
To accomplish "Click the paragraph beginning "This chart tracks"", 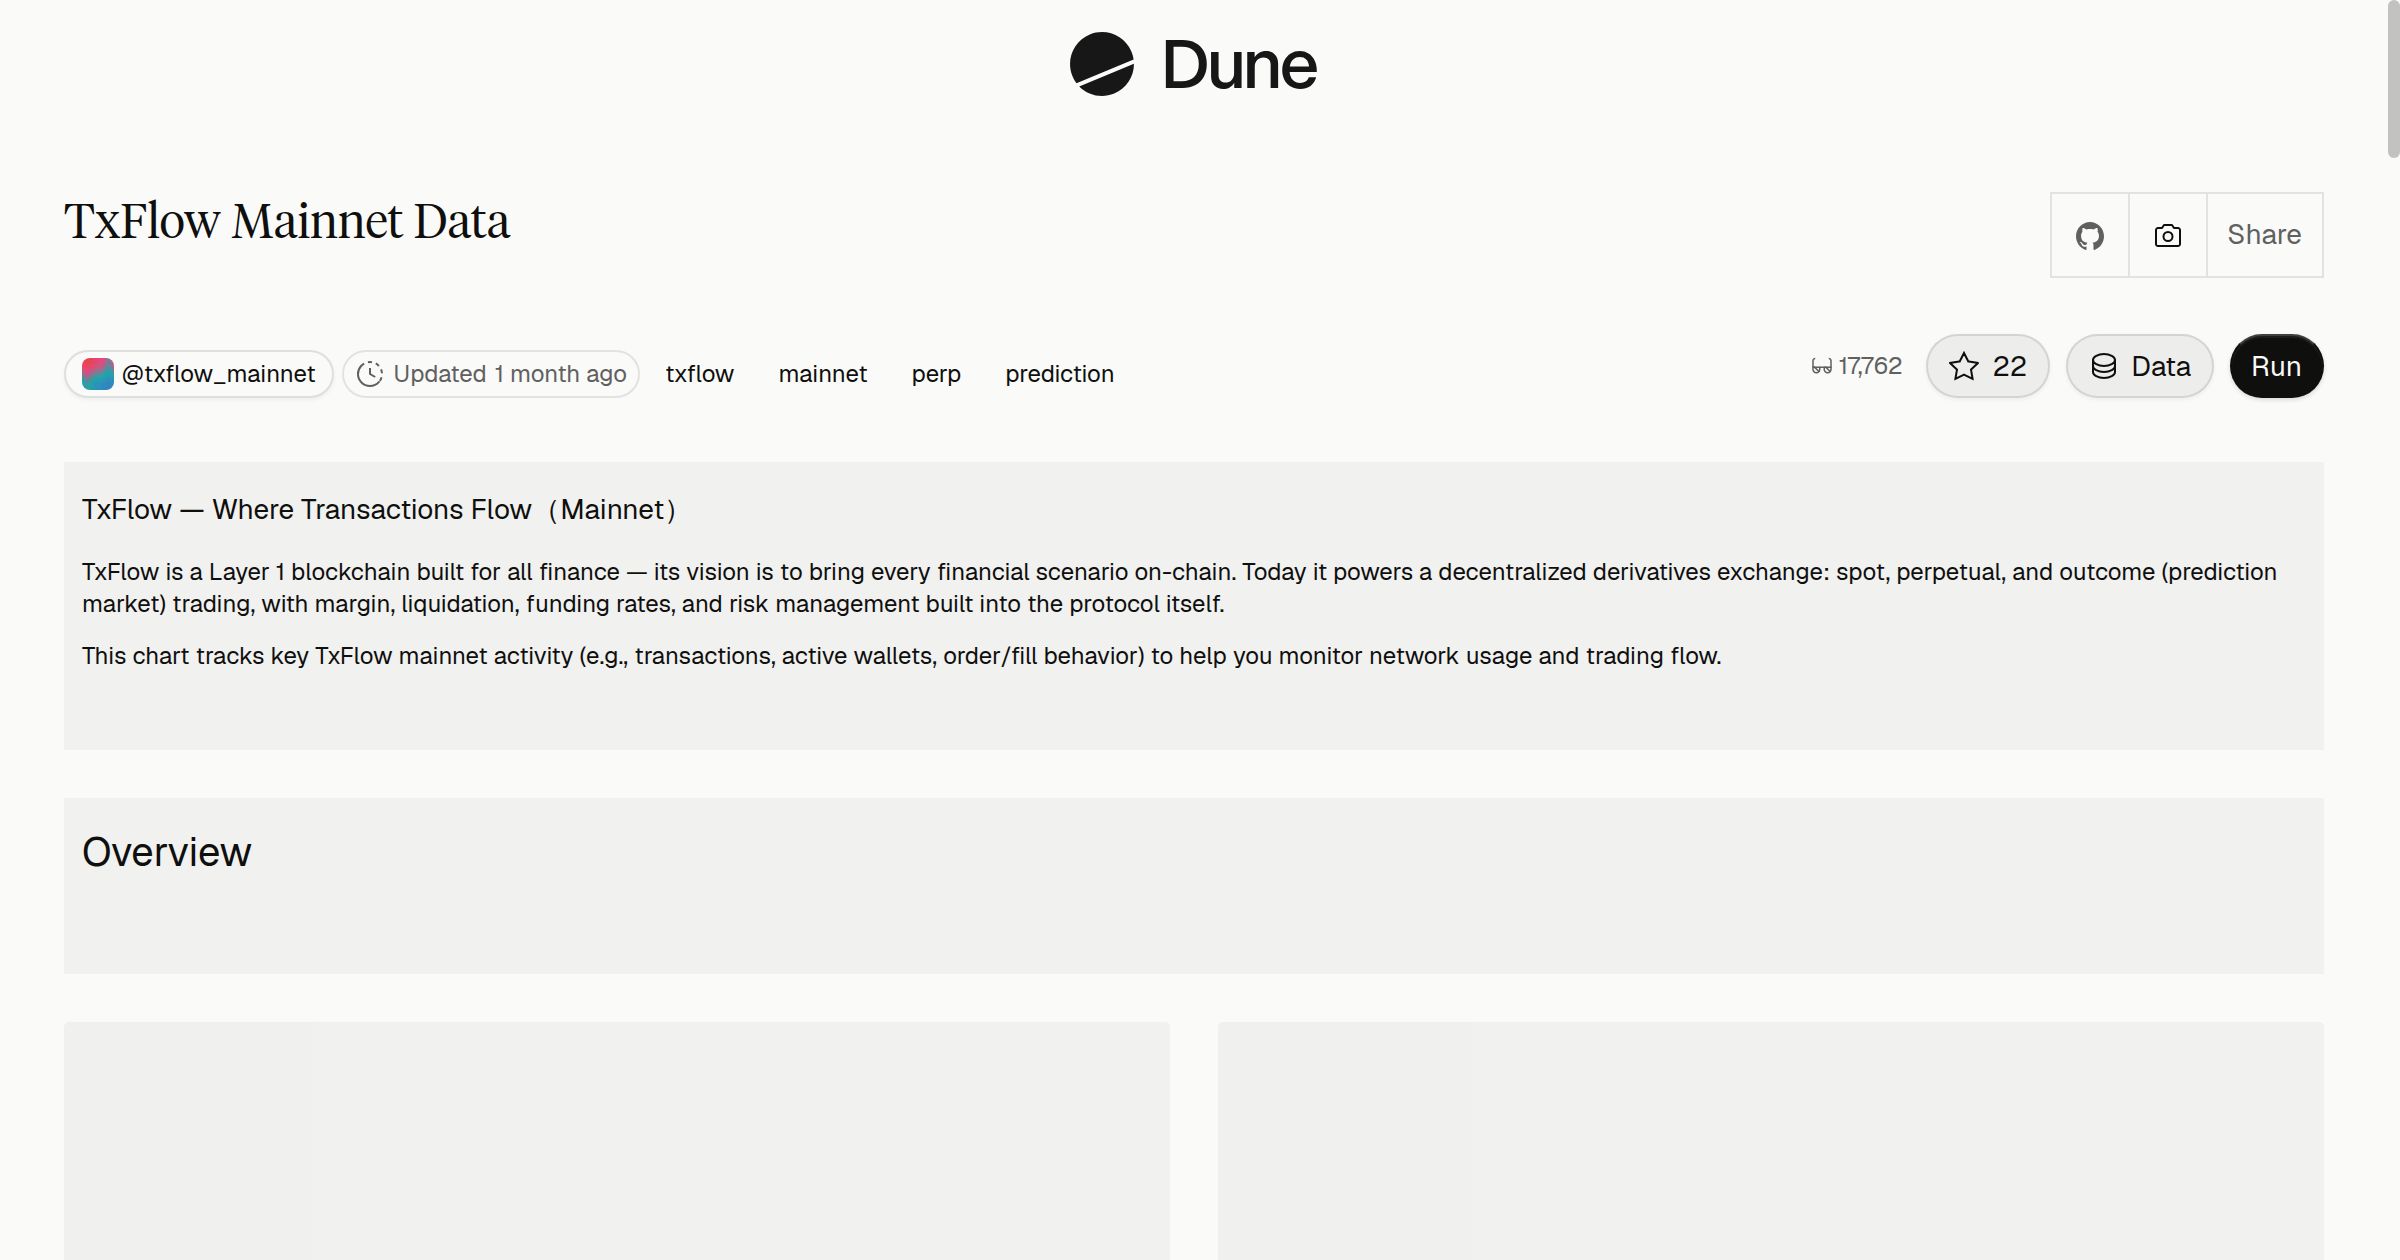I will pos(902,656).
